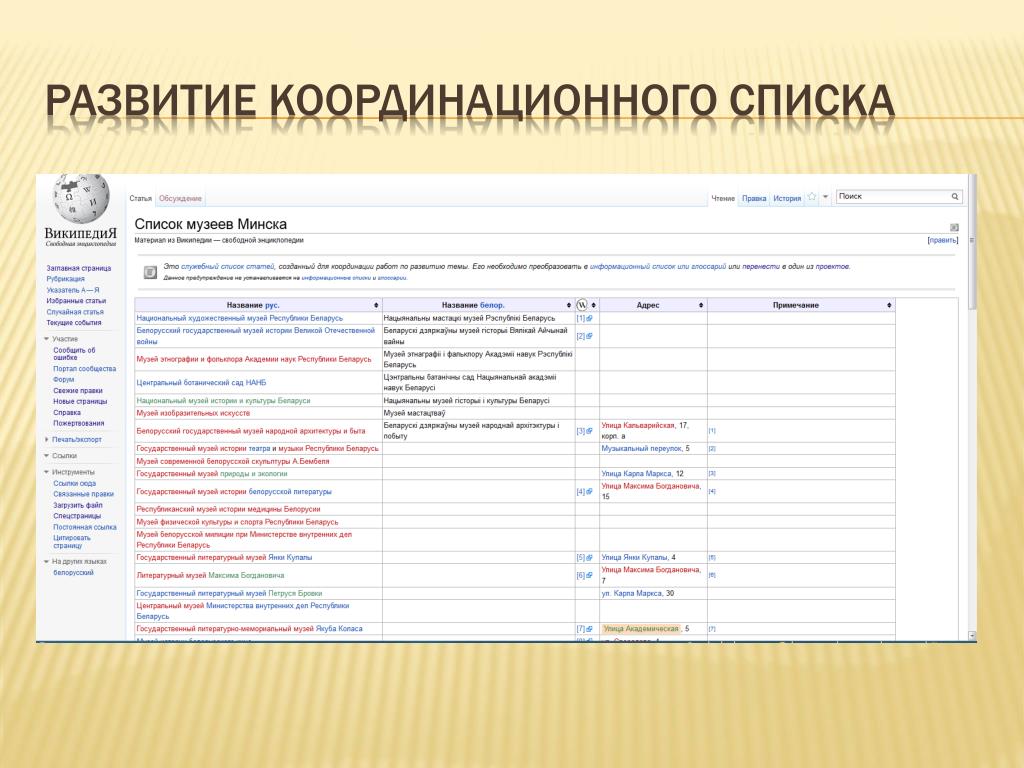
Task: Open Текущие события link
Action: point(74,323)
